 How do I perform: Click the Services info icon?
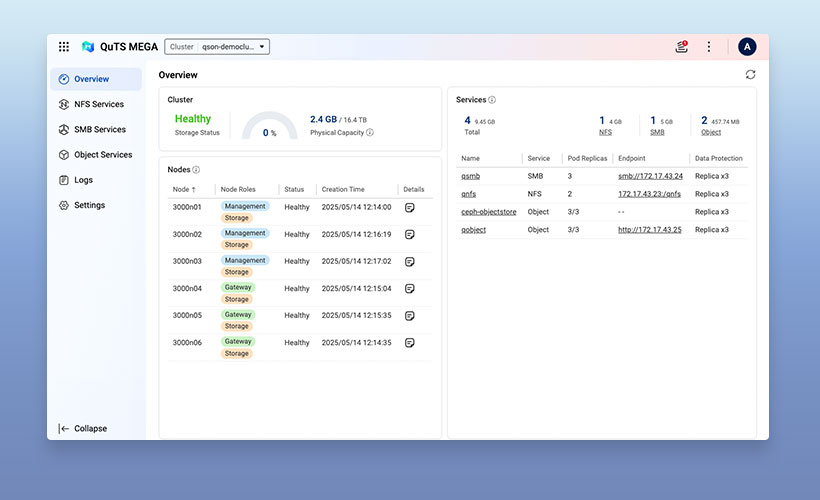pos(492,100)
